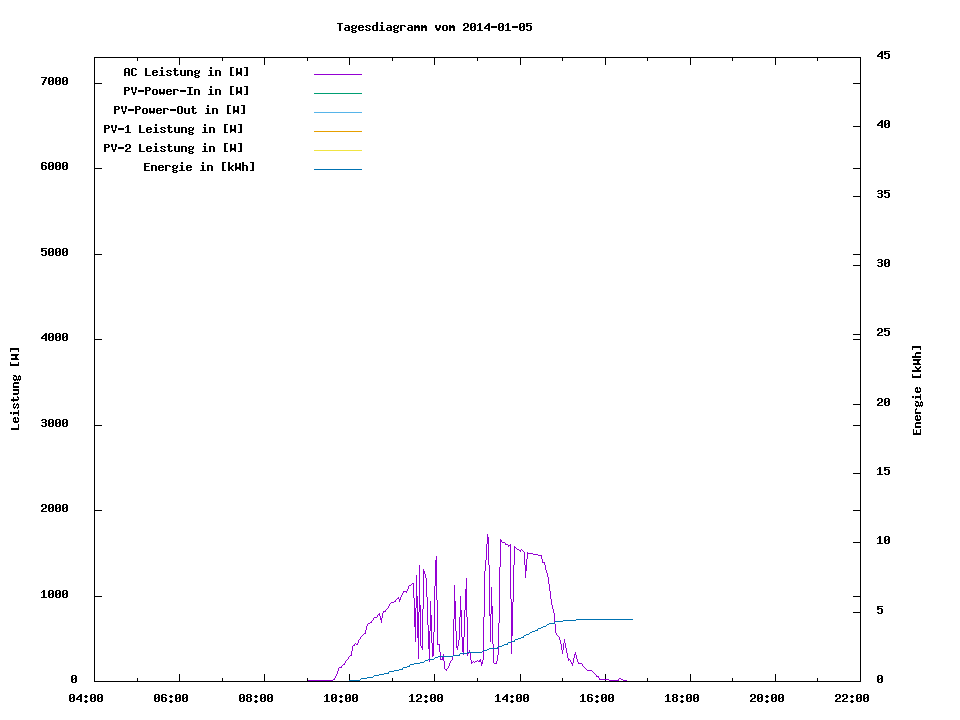Select the PV-Power-Out legend label

click(180, 110)
